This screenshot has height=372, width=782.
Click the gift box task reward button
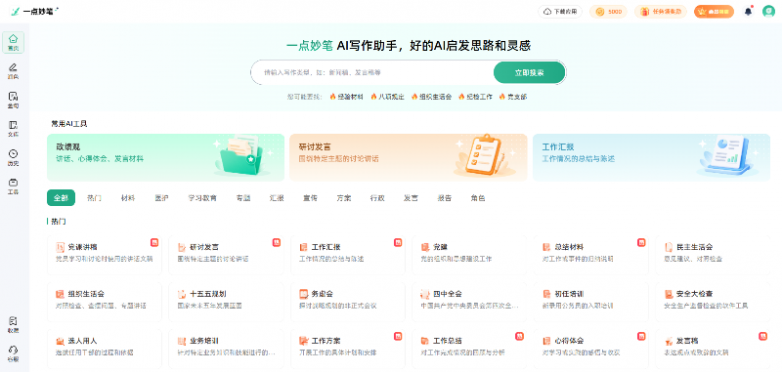660,11
